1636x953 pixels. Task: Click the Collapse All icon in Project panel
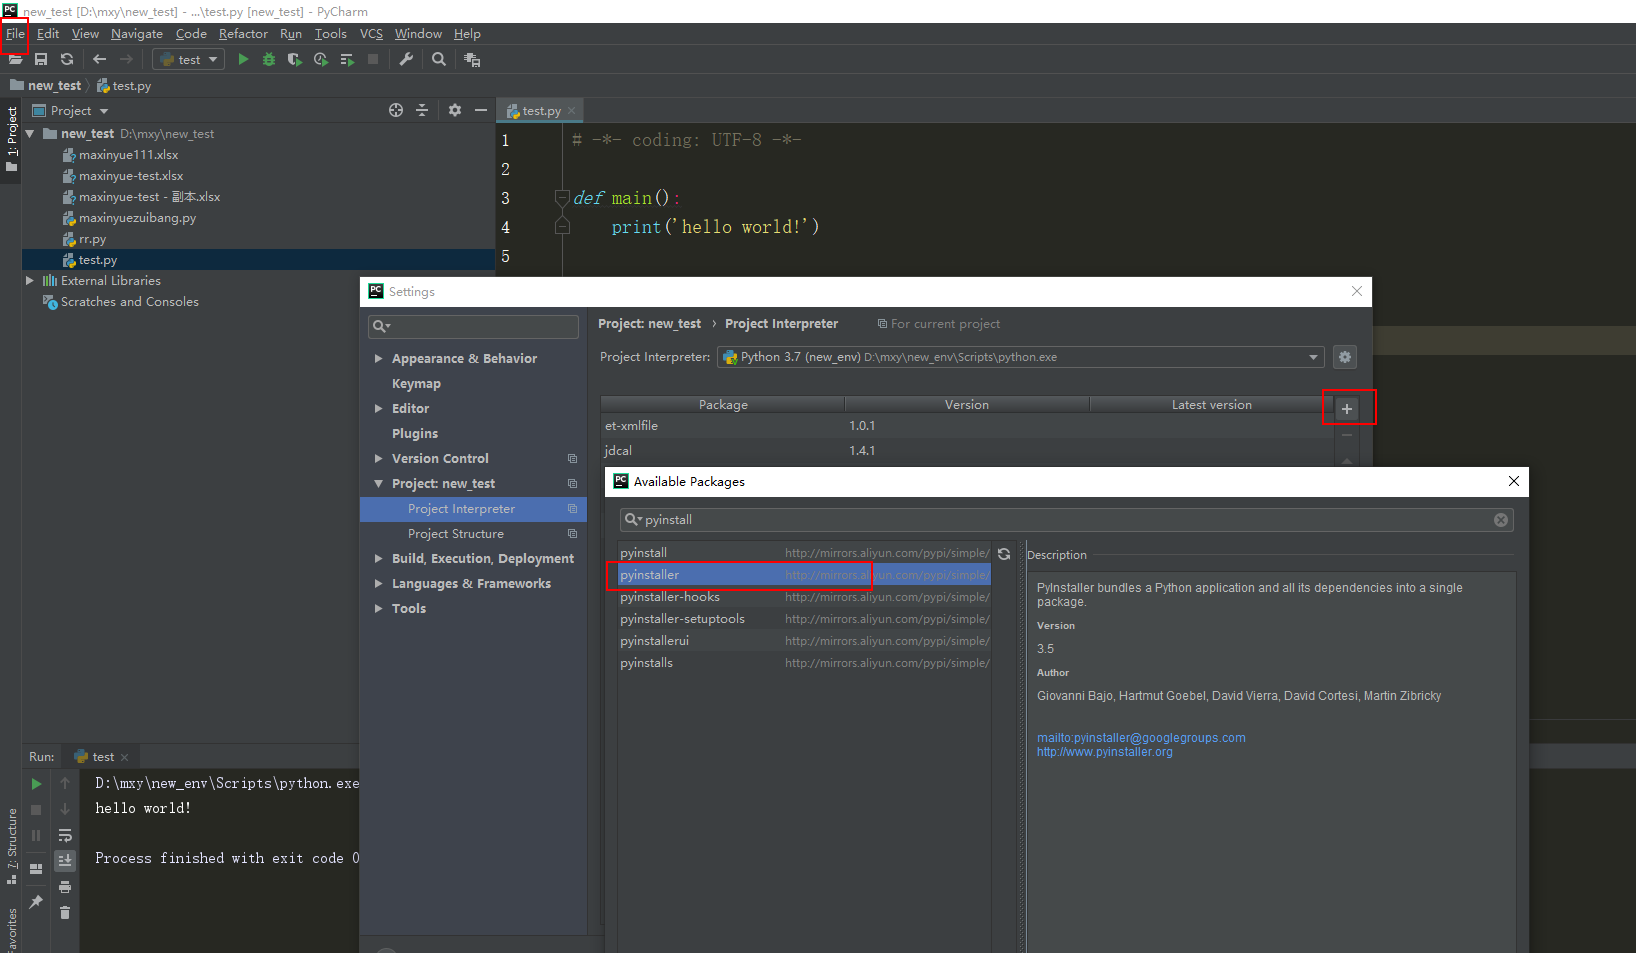point(422,111)
